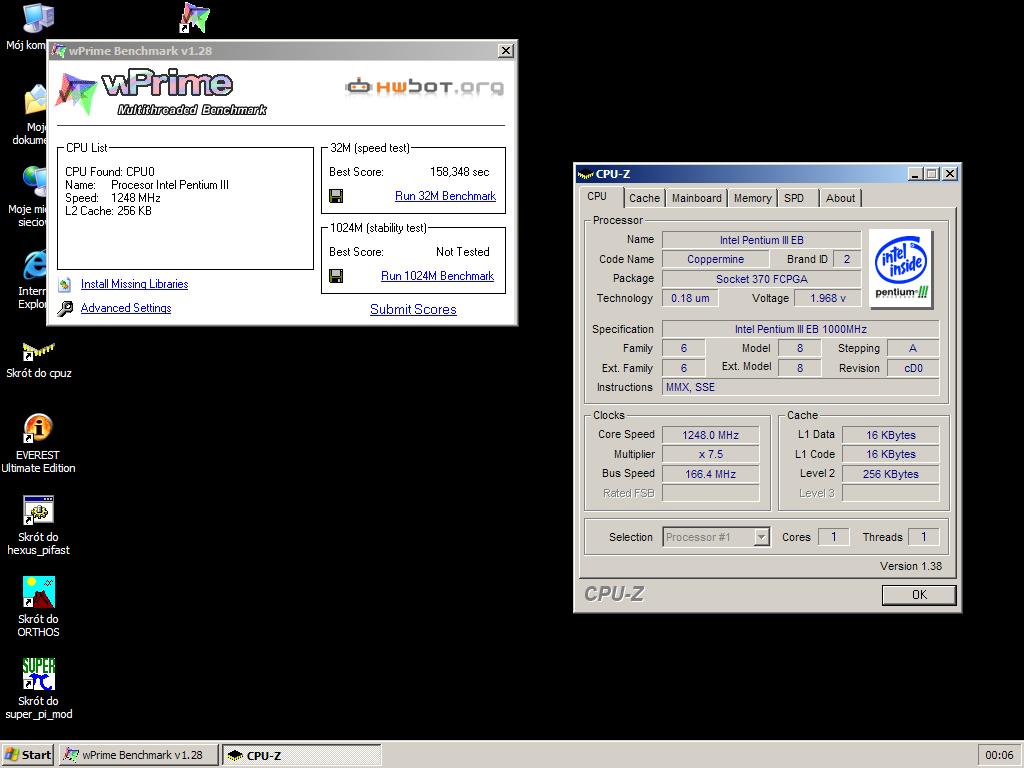
Task: Click the Brand ID value 2 field
Action: [x=847, y=259]
